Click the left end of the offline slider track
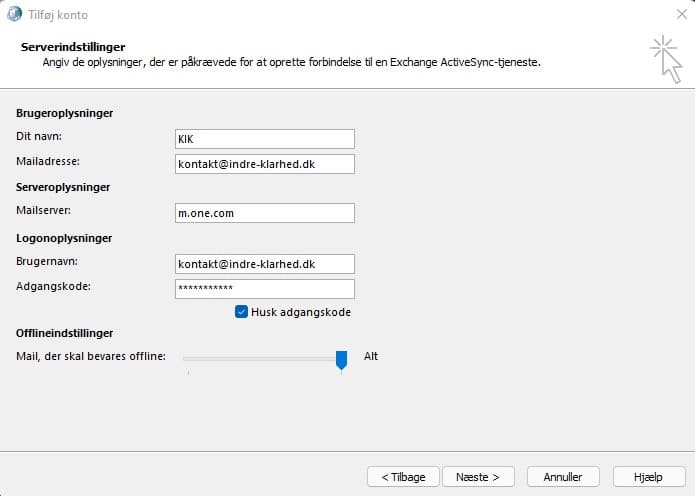Screen dimensions: 695x496 click(x=186, y=357)
